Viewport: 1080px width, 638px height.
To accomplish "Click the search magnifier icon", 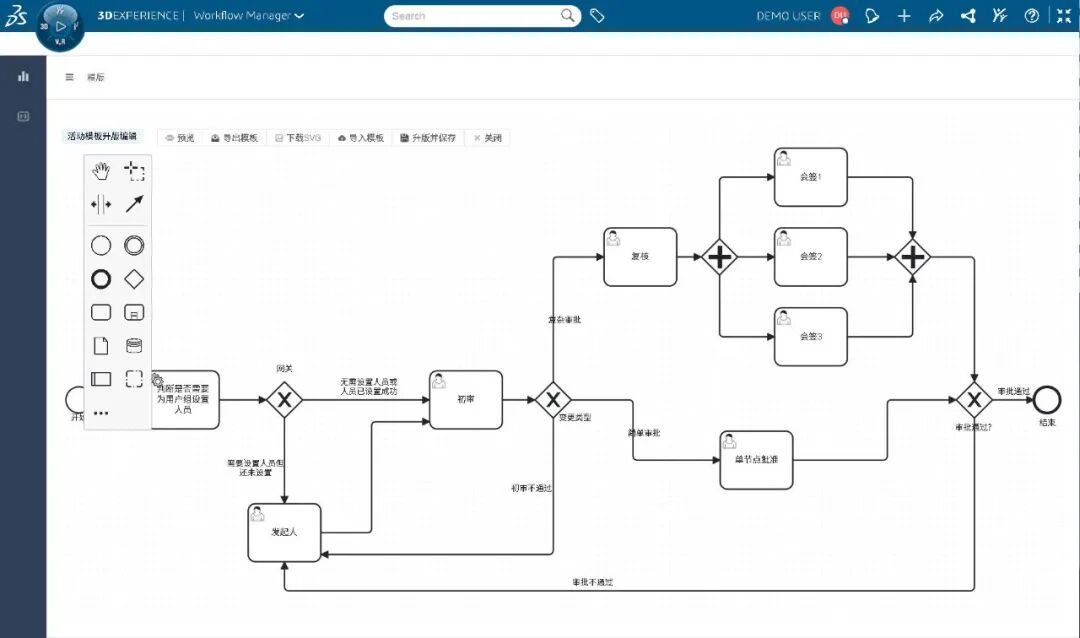I will (568, 15).
